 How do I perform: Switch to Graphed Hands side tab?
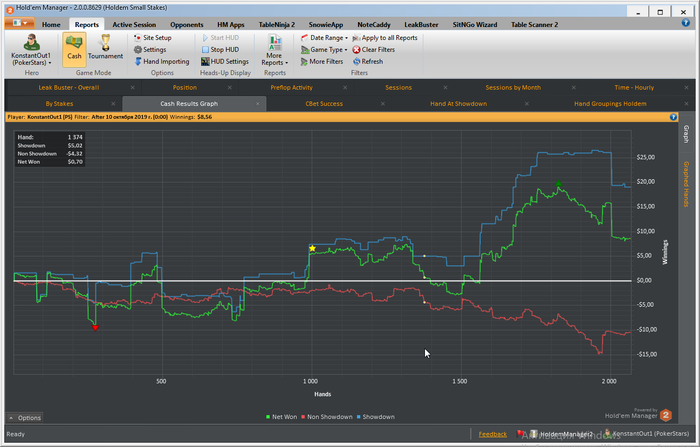tap(686, 184)
